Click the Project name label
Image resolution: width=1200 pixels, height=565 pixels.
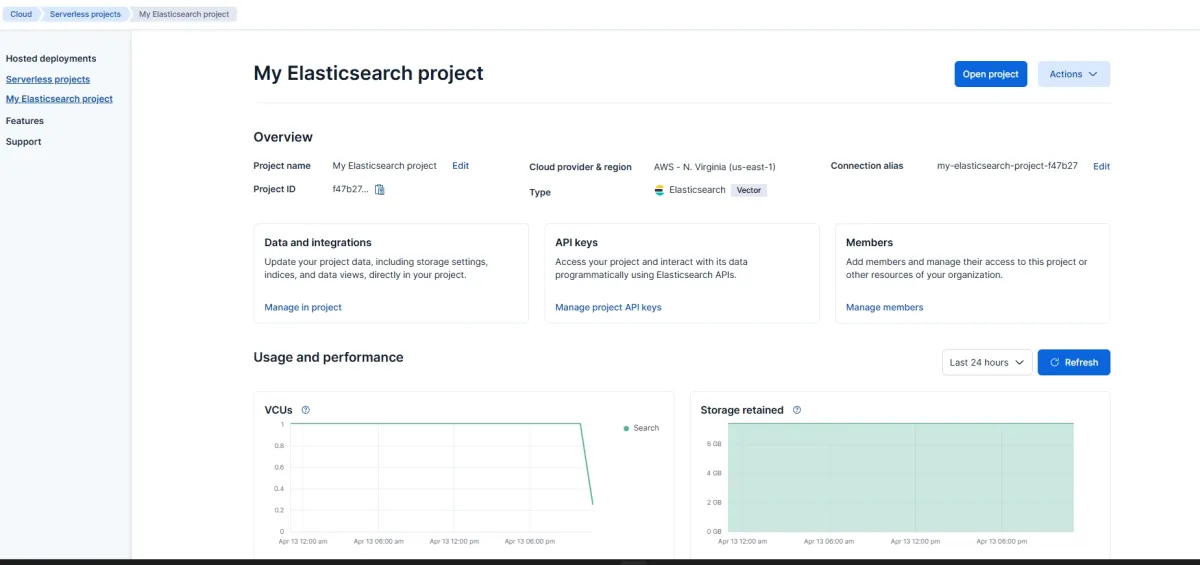[282, 166]
